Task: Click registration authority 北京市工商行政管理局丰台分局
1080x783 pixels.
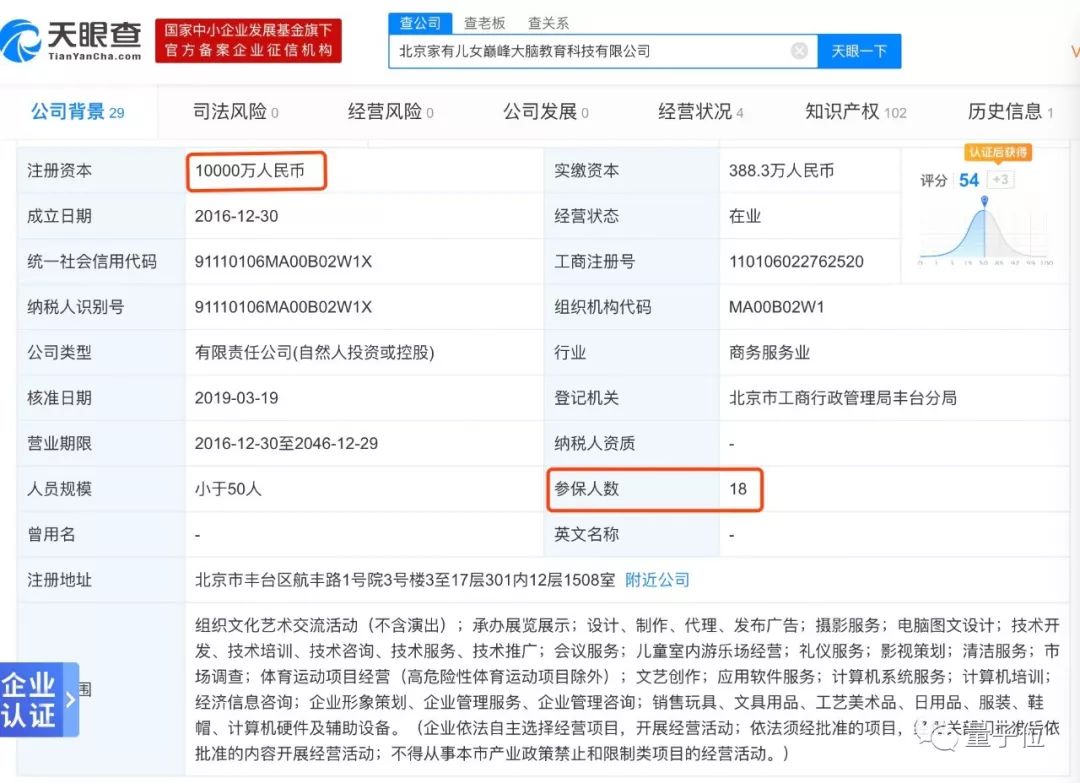Action: point(842,398)
